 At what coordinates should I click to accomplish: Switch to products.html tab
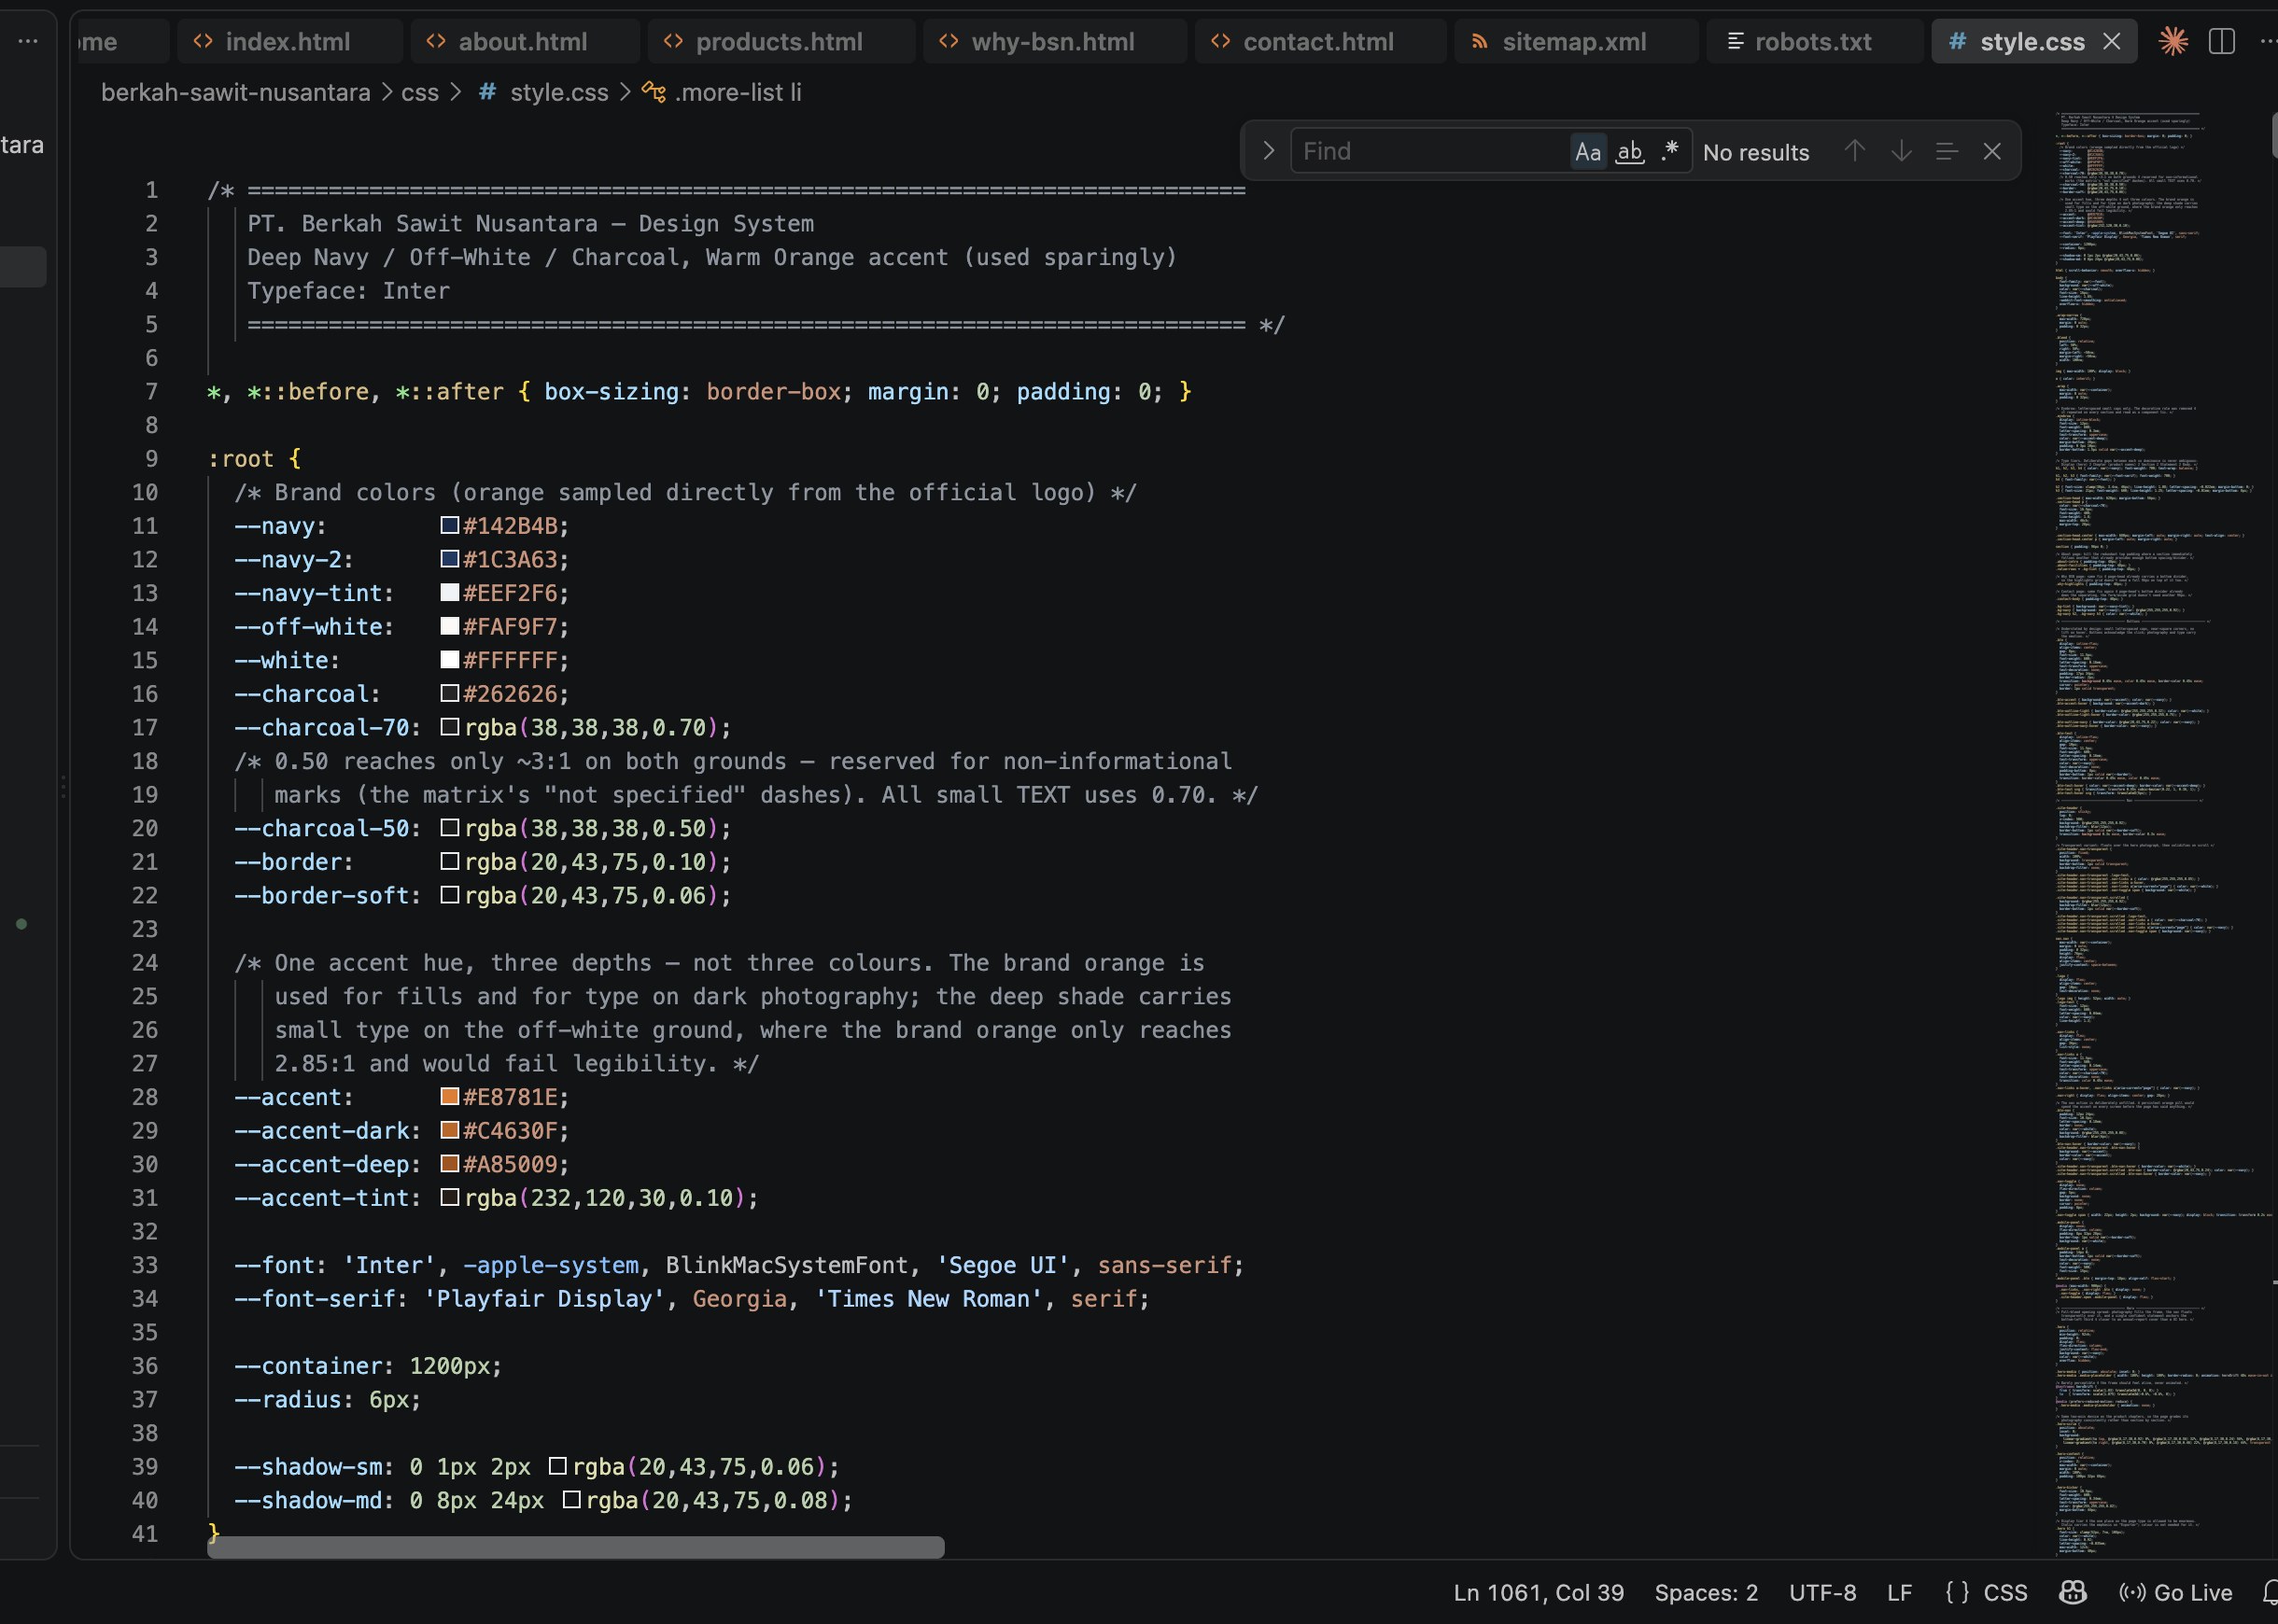point(781,41)
